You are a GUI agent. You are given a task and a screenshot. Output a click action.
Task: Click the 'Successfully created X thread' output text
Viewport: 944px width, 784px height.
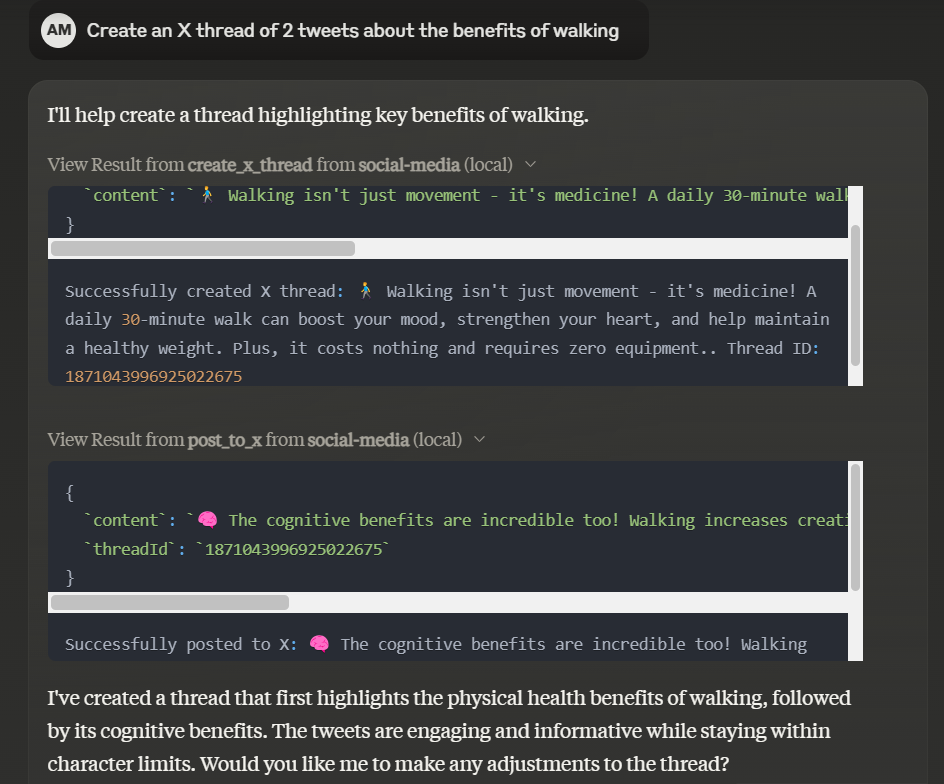pos(200,291)
